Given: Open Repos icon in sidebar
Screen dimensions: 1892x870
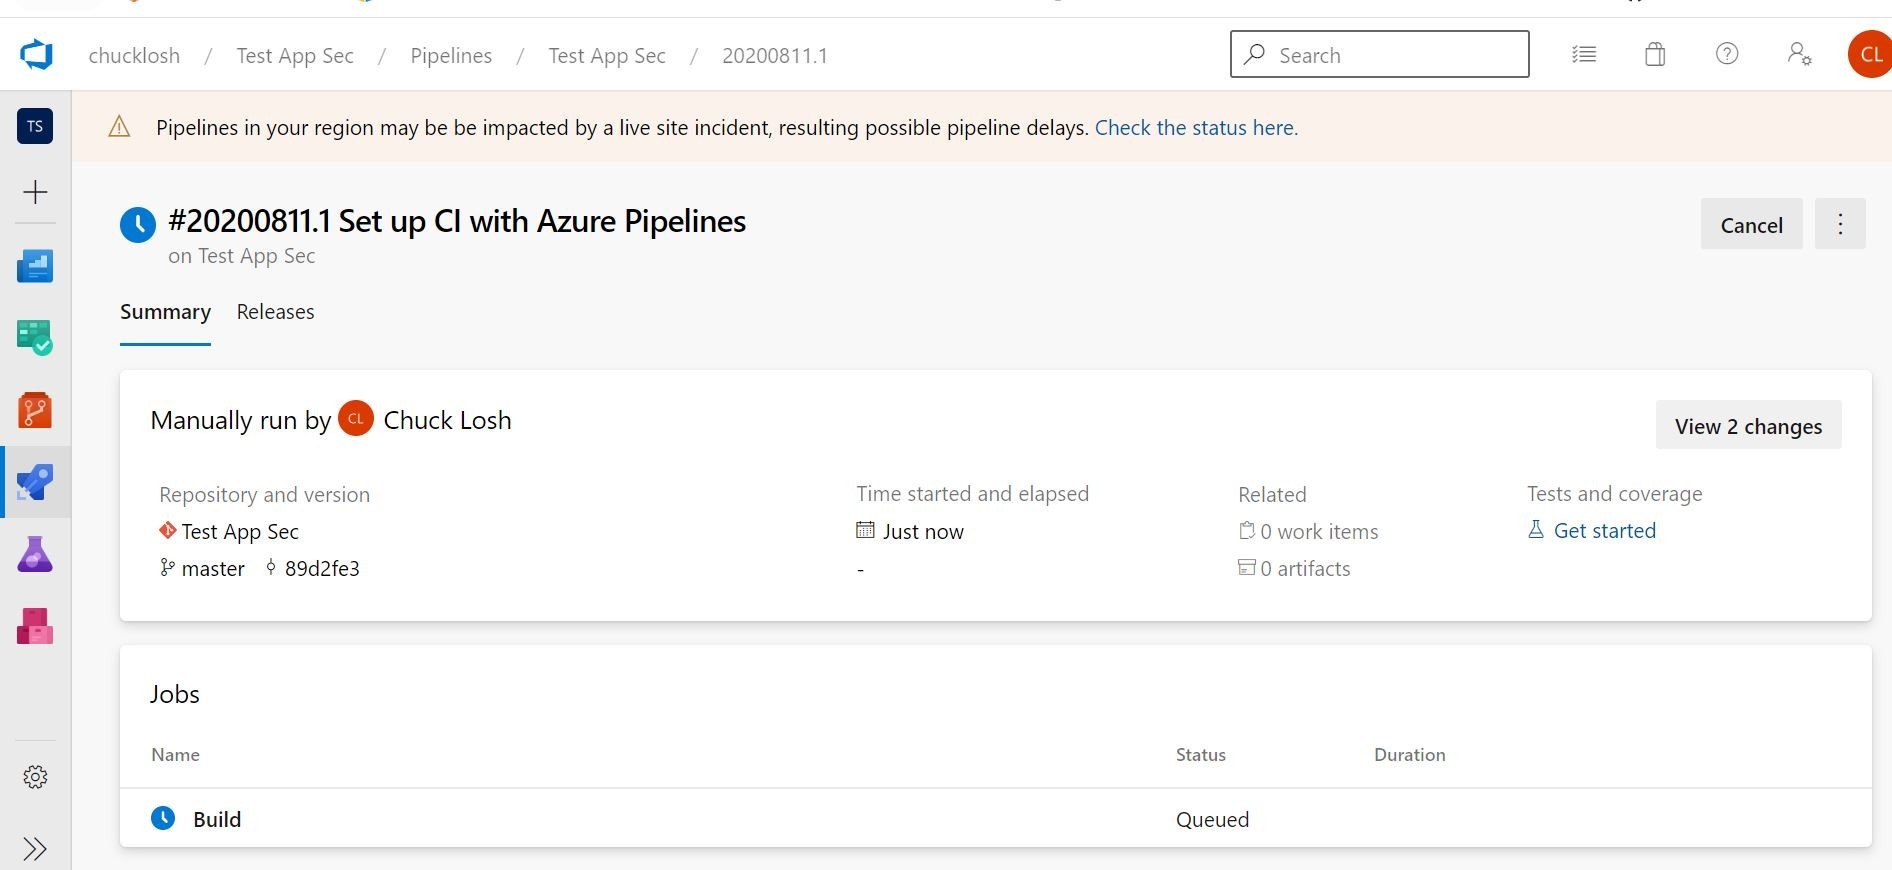Looking at the screenshot, I should tap(35, 410).
